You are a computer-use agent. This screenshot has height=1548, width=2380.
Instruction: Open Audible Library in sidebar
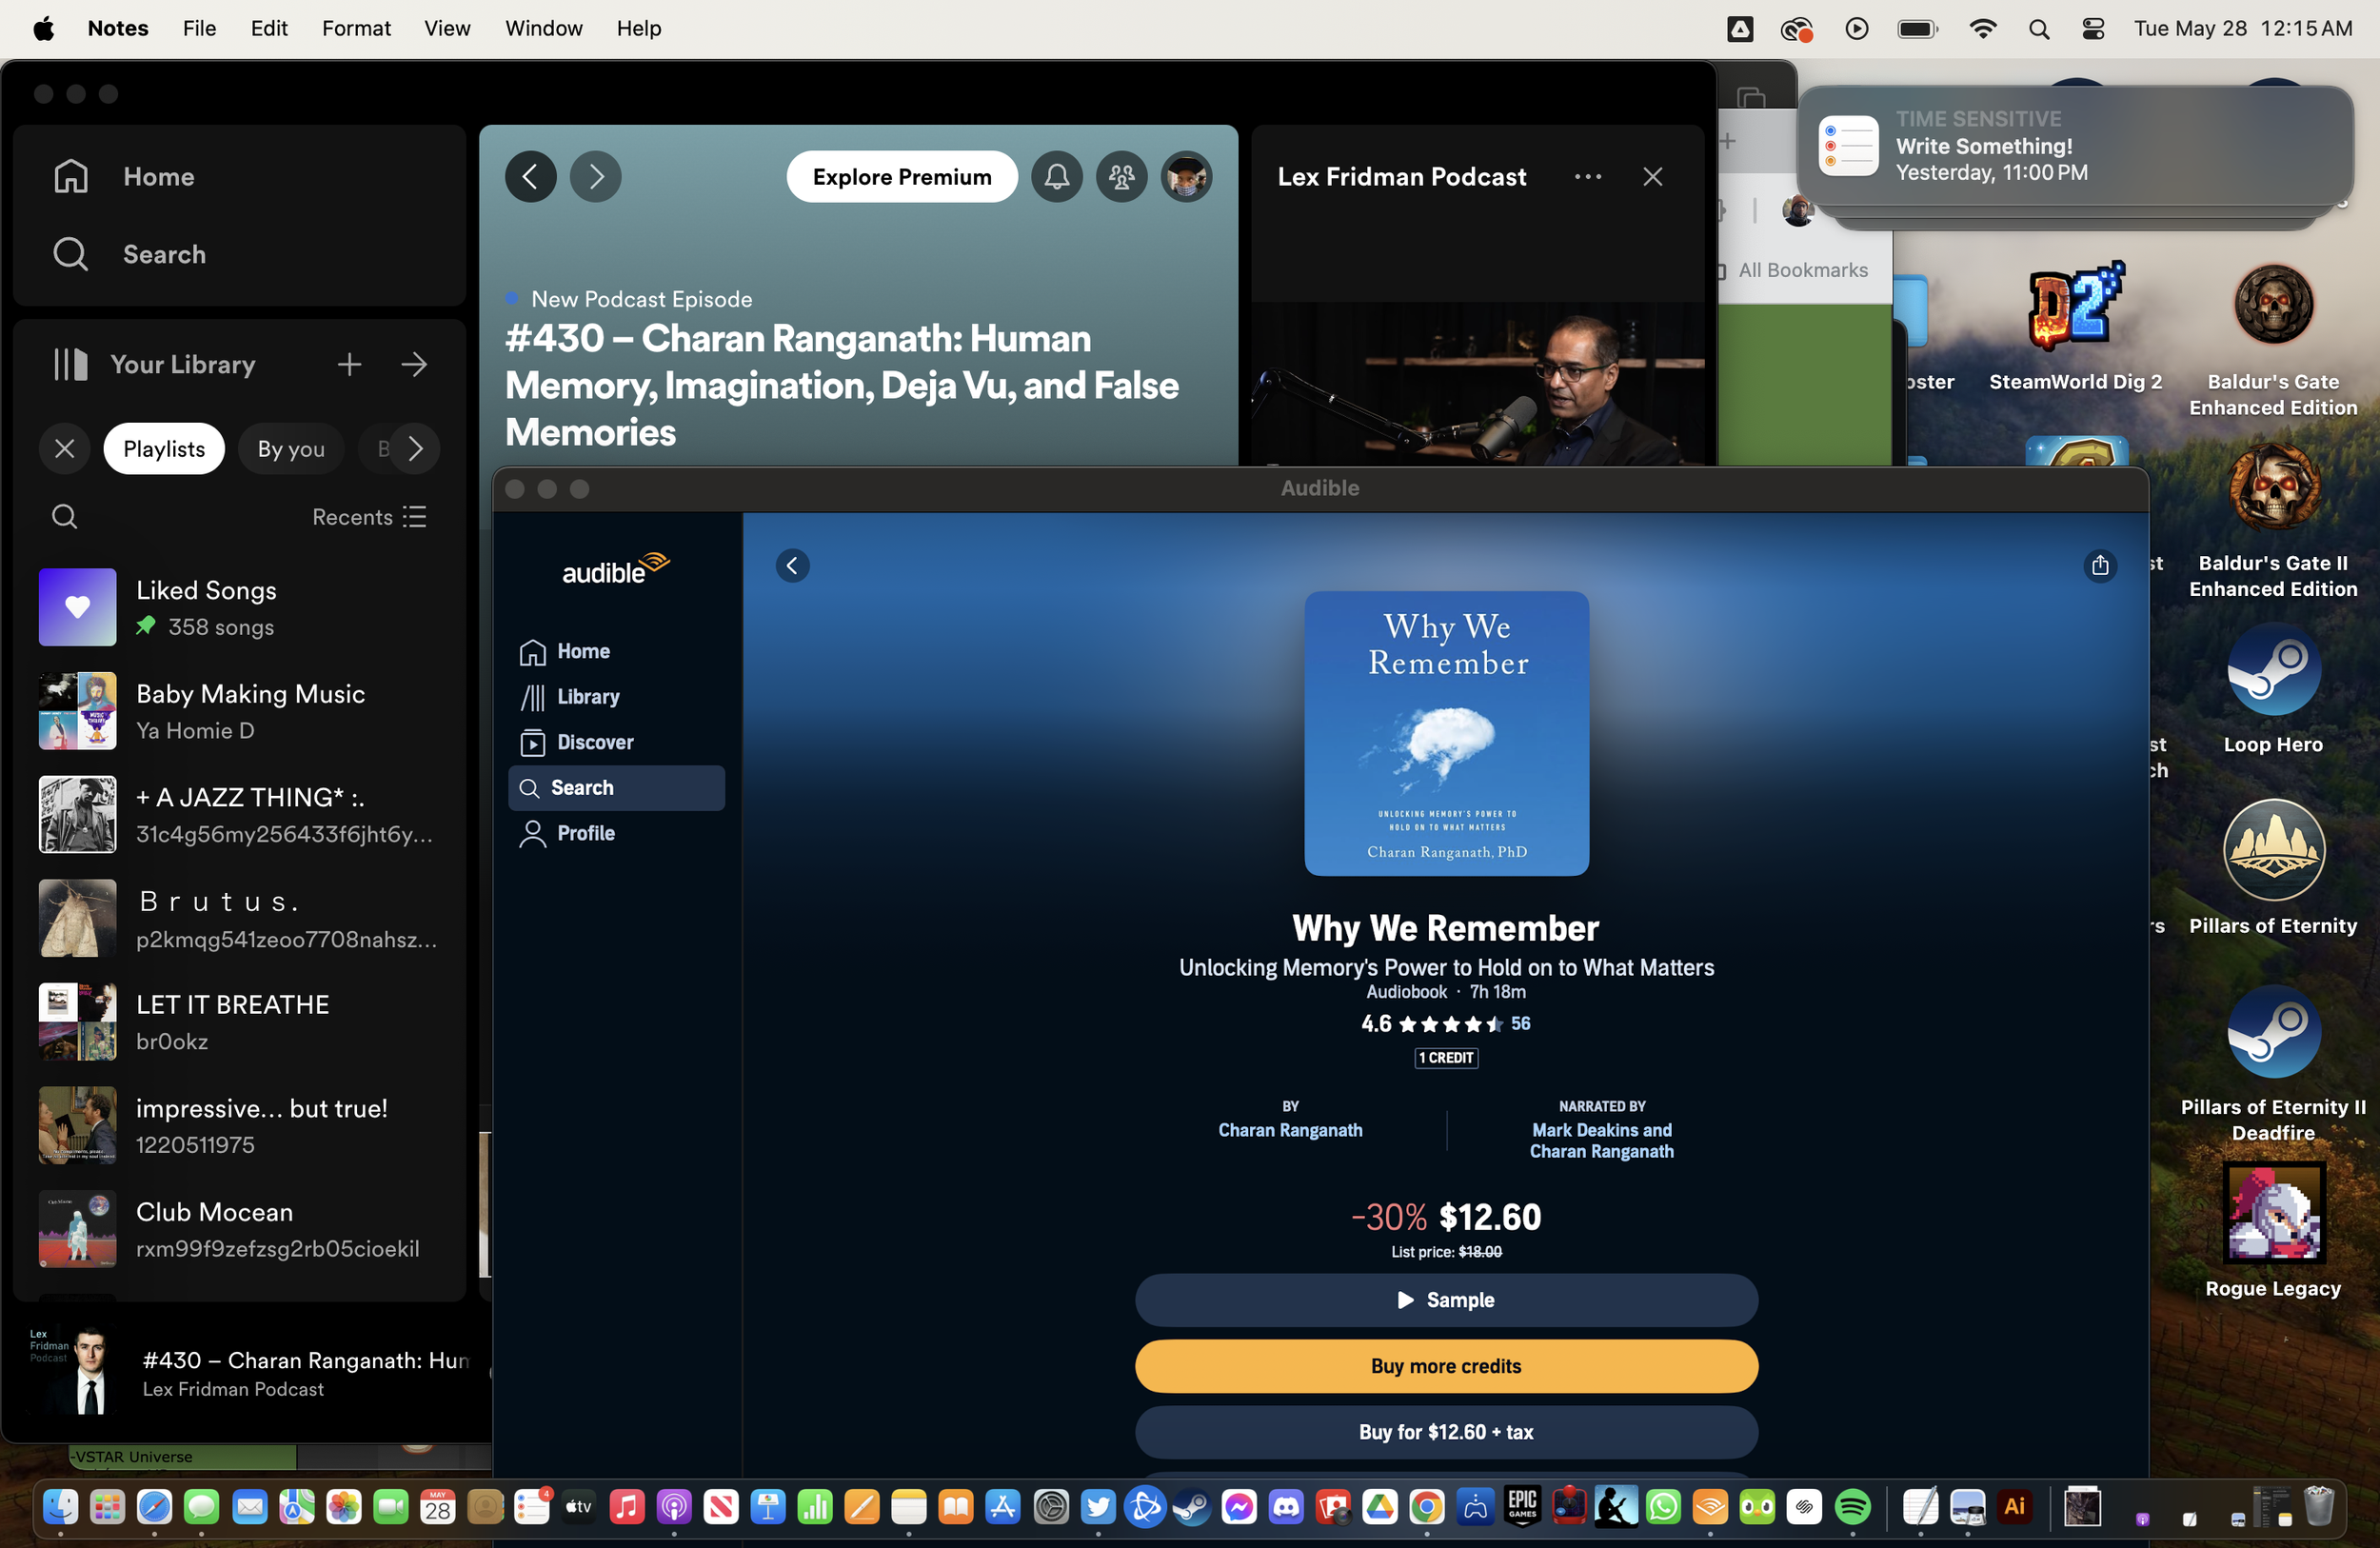[x=587, y=697]
